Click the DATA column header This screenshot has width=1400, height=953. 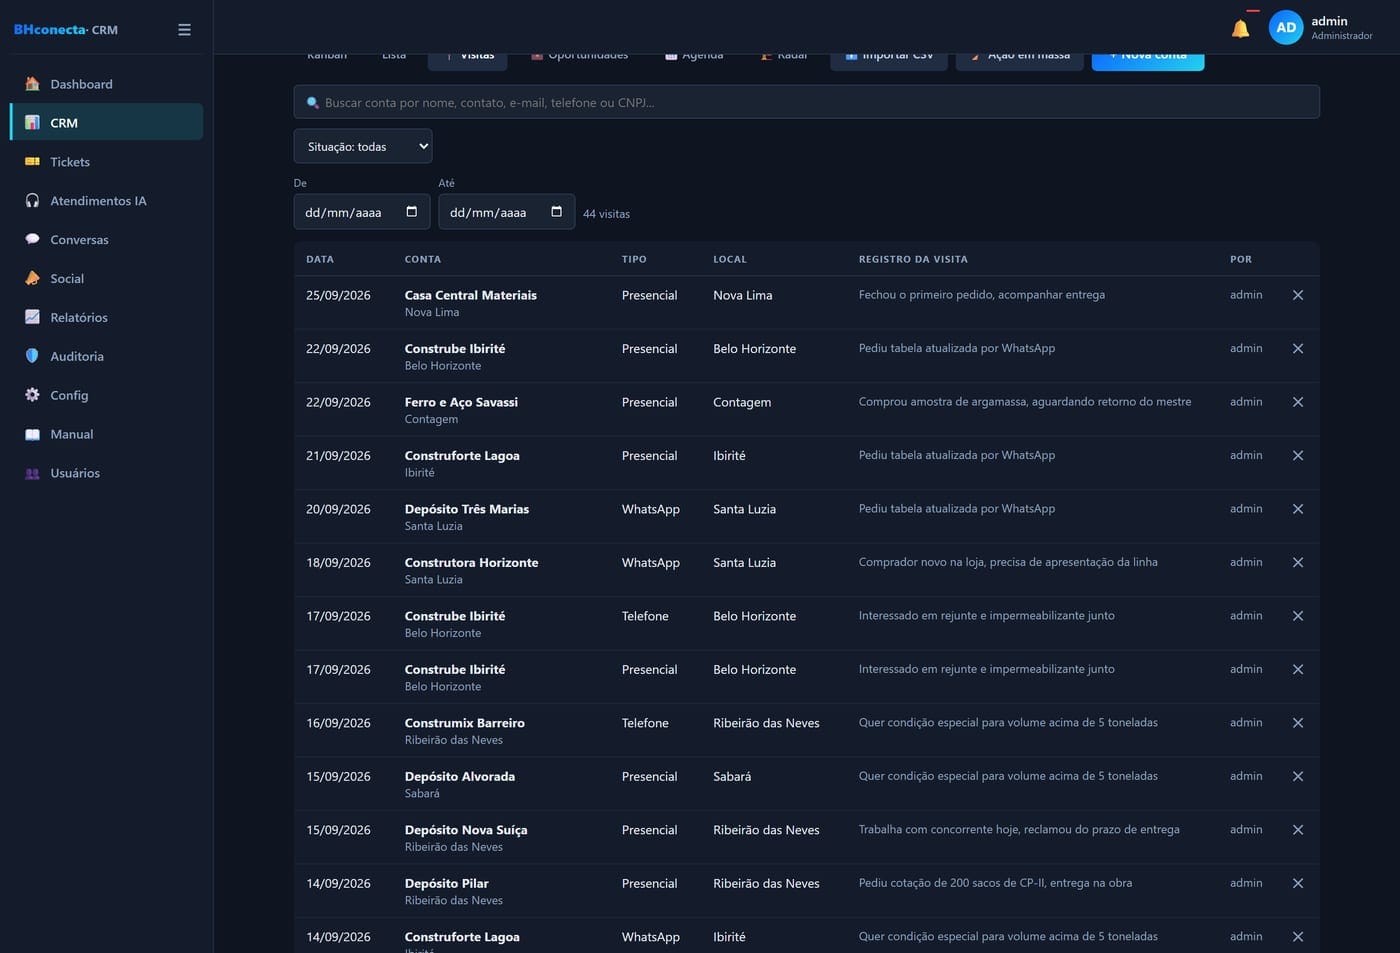(x=320, y=259)
